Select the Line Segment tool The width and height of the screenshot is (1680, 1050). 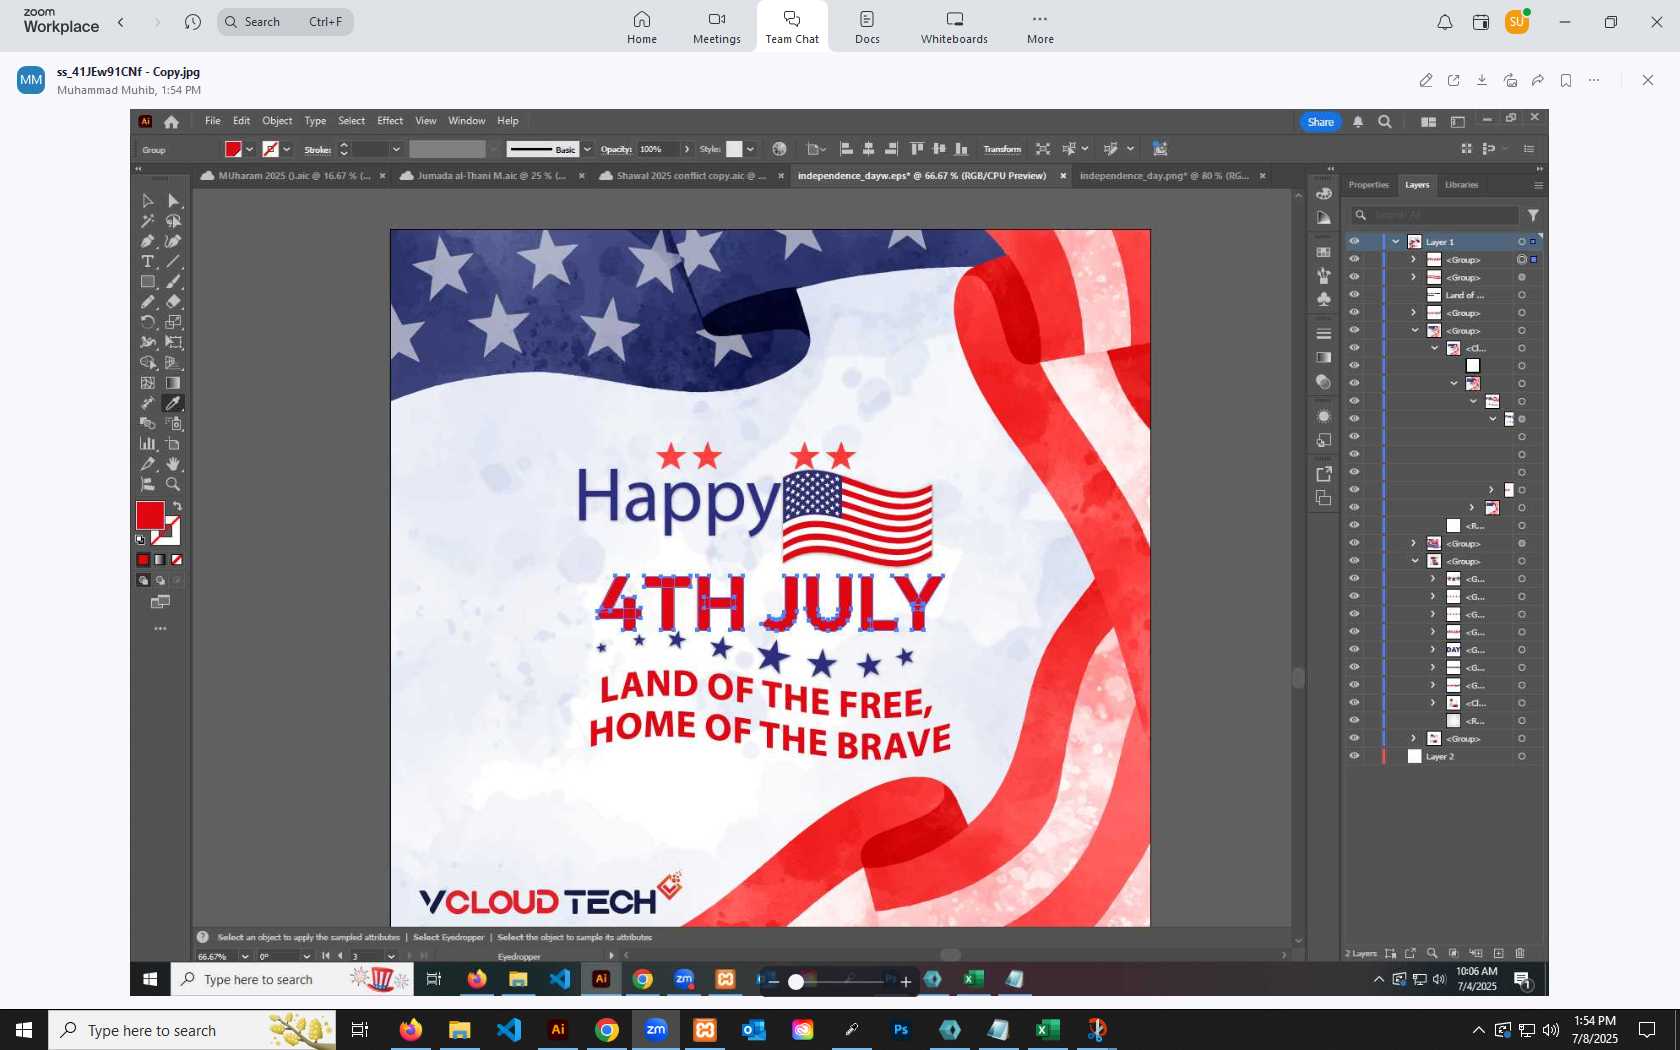[x=174, y=262]
